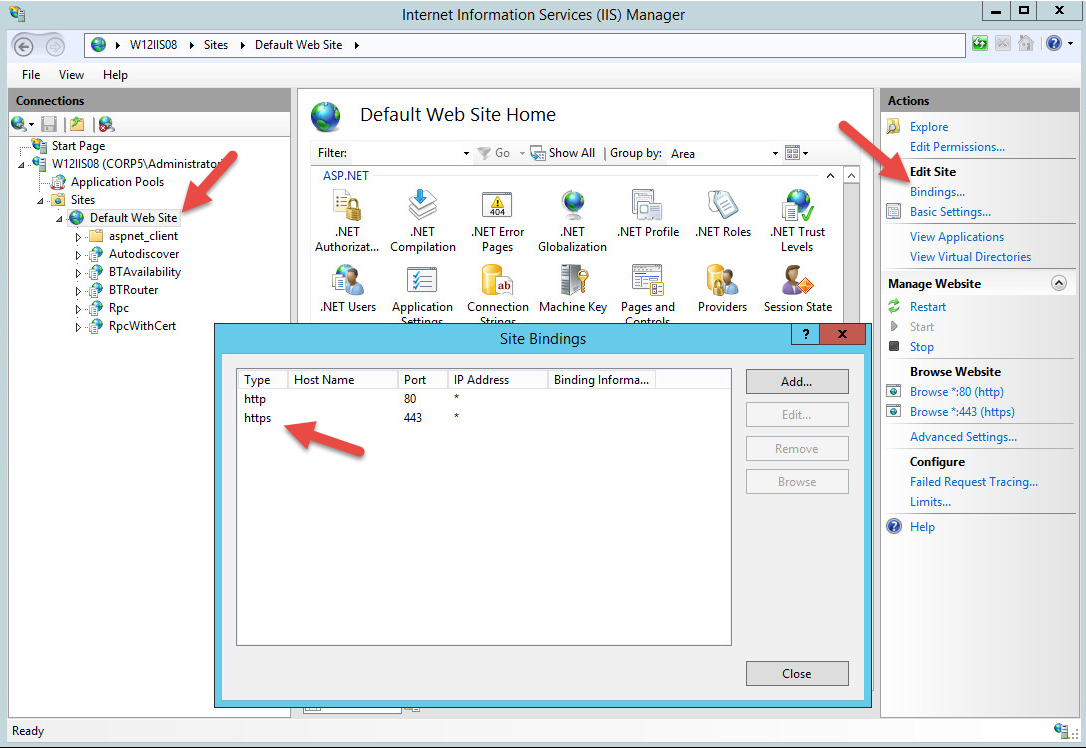Collapse the Manage Website section

pyautogui.click(x=1058, y=283)
